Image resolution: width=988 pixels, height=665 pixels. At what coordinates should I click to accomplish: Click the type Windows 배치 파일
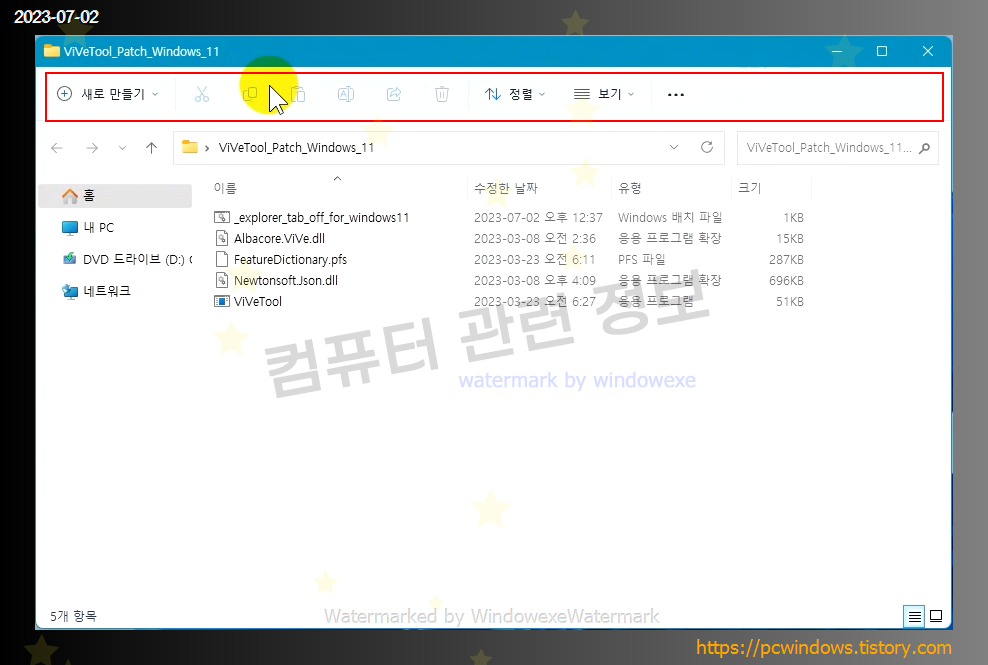(670, 217)
